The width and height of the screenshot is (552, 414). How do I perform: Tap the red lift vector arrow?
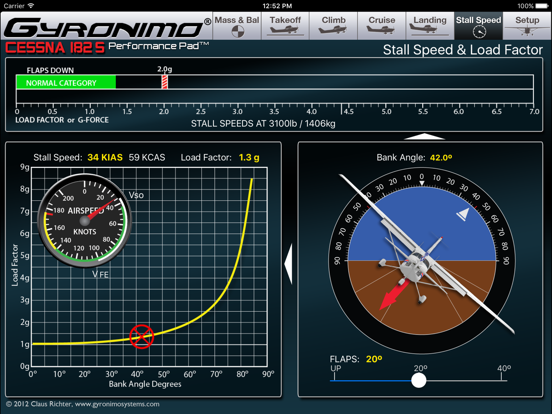[x=393, y=296]
